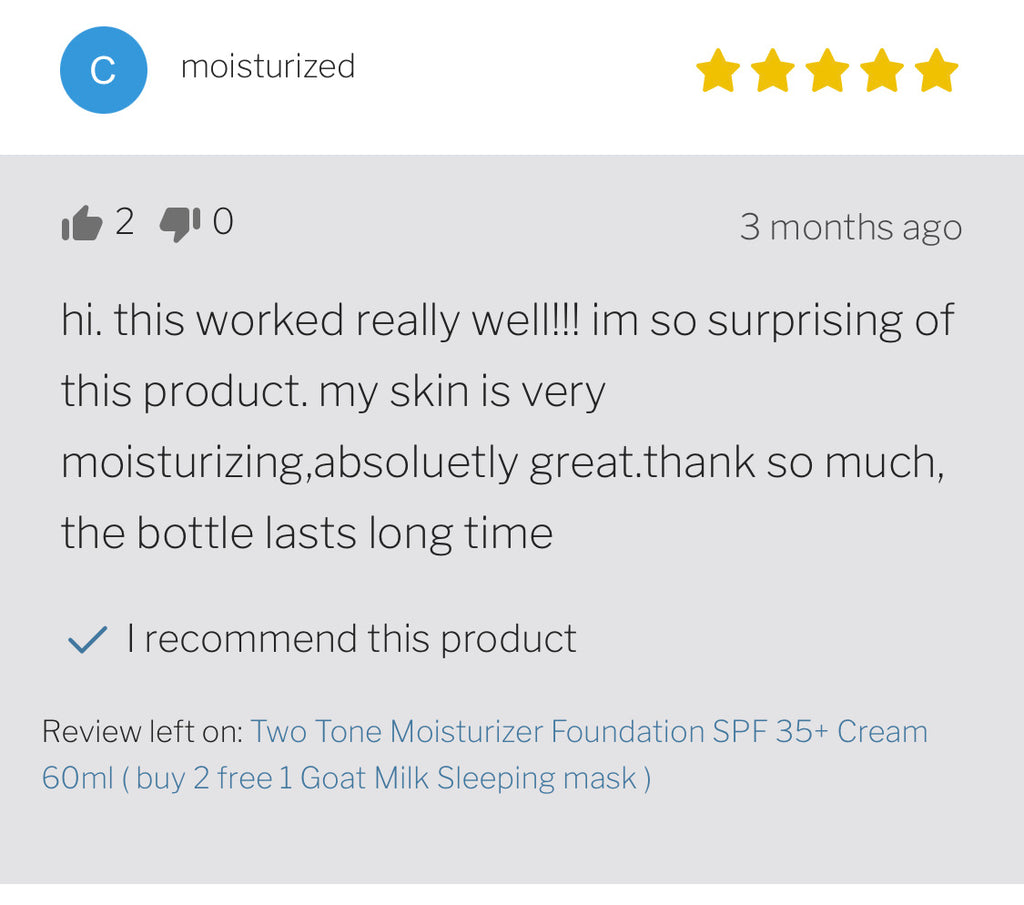Click the '3 months ago' timestamp
The image size is (1024, 905).
(x=850, y=227)
